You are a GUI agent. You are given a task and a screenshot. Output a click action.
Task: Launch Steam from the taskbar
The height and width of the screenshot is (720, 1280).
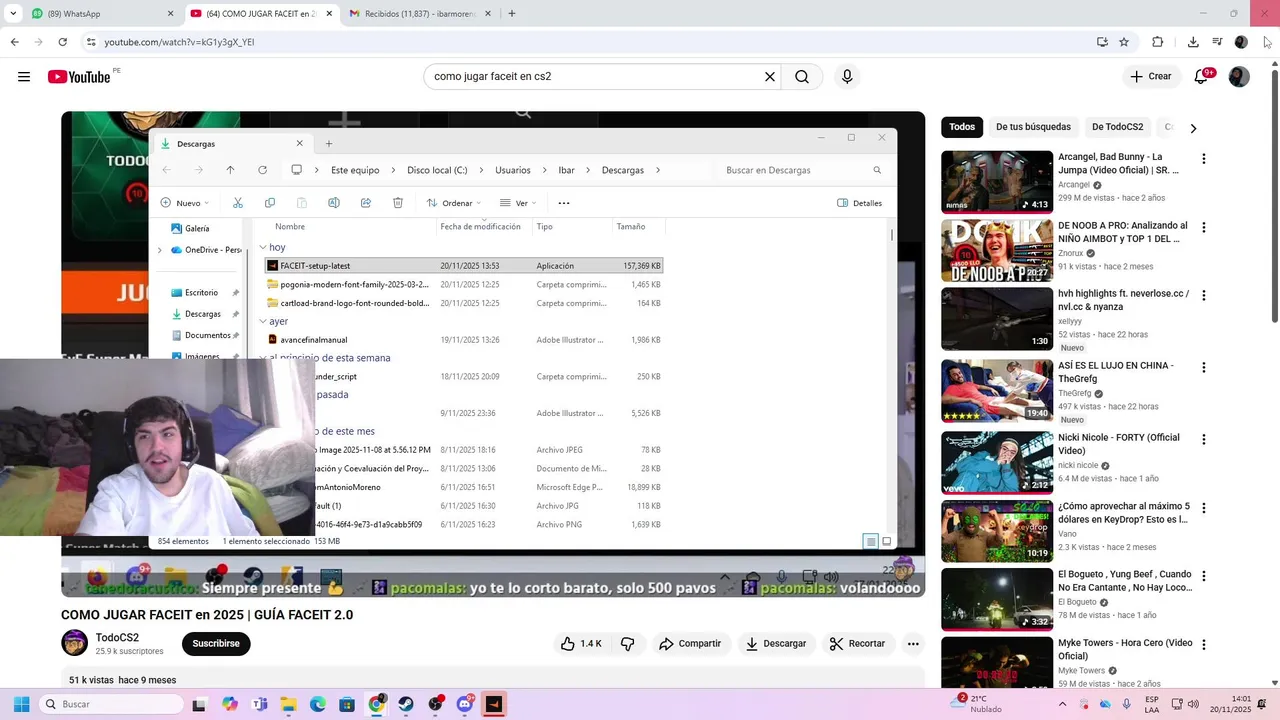click(x=406, y=704)
